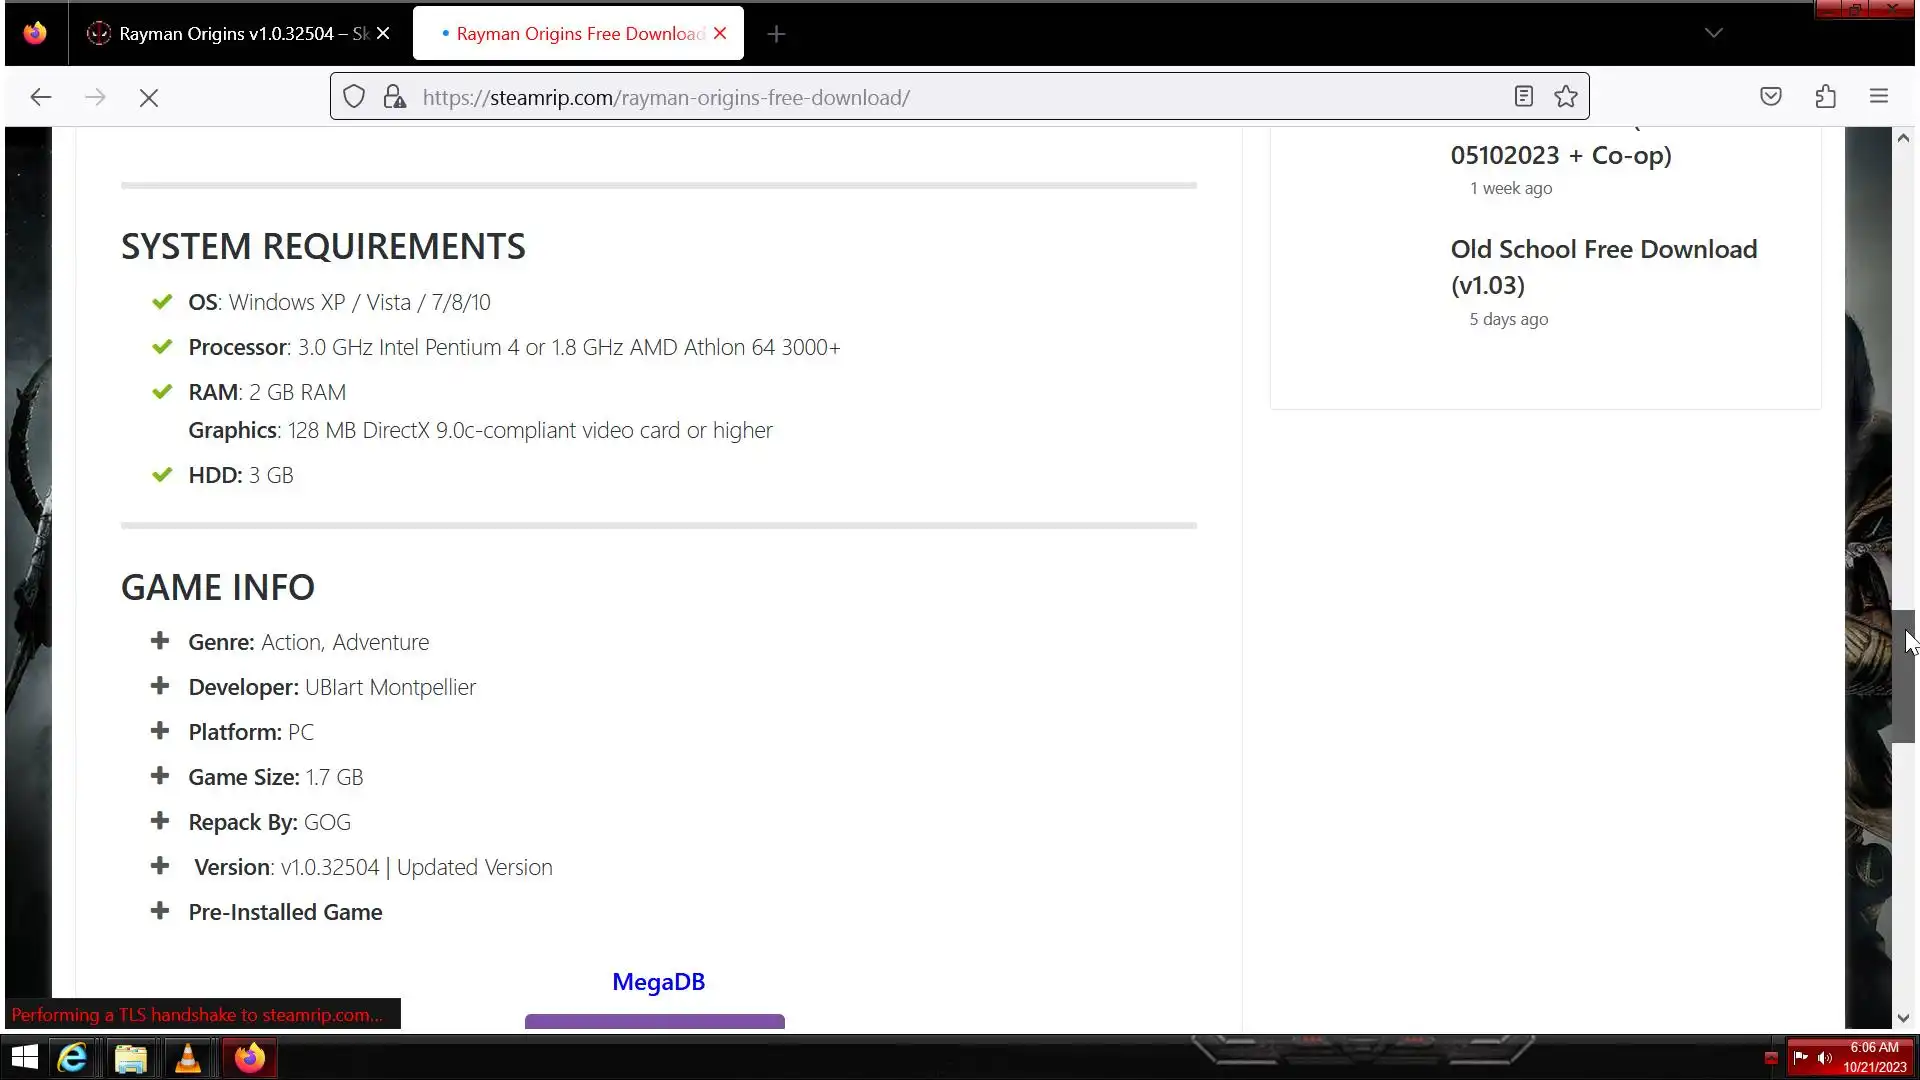Open Save to Pocket icon
Viewport: 1920px width, 1080px height.
(1771, 97)
